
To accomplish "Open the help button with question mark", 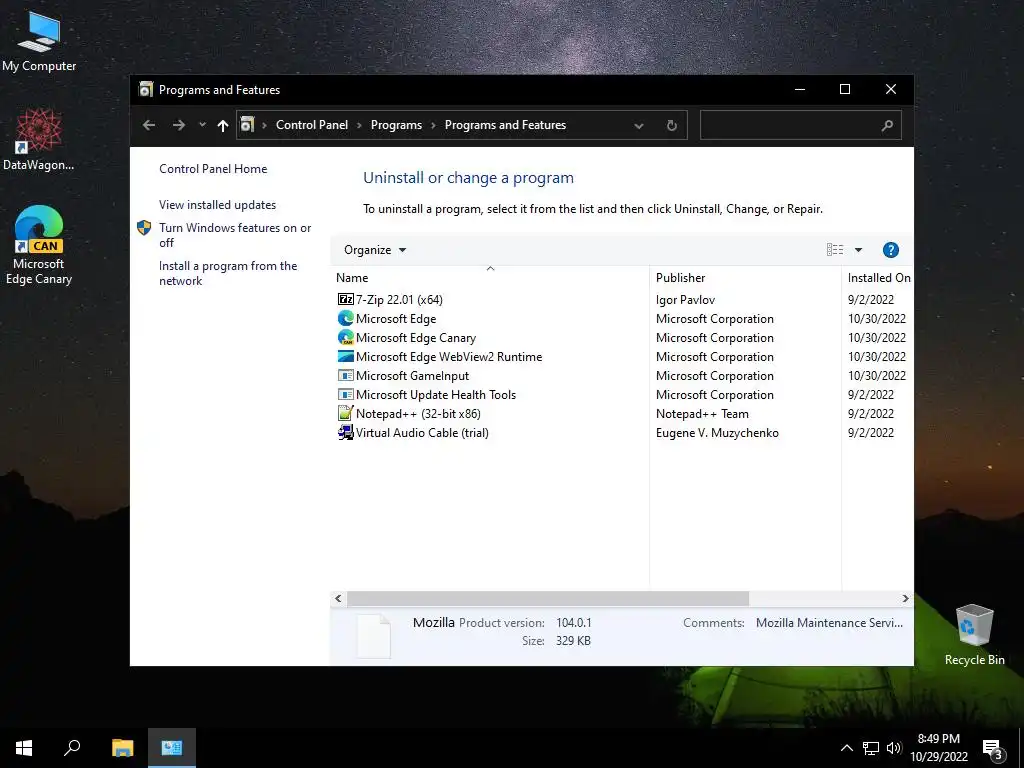I will [x=890, y=250].
